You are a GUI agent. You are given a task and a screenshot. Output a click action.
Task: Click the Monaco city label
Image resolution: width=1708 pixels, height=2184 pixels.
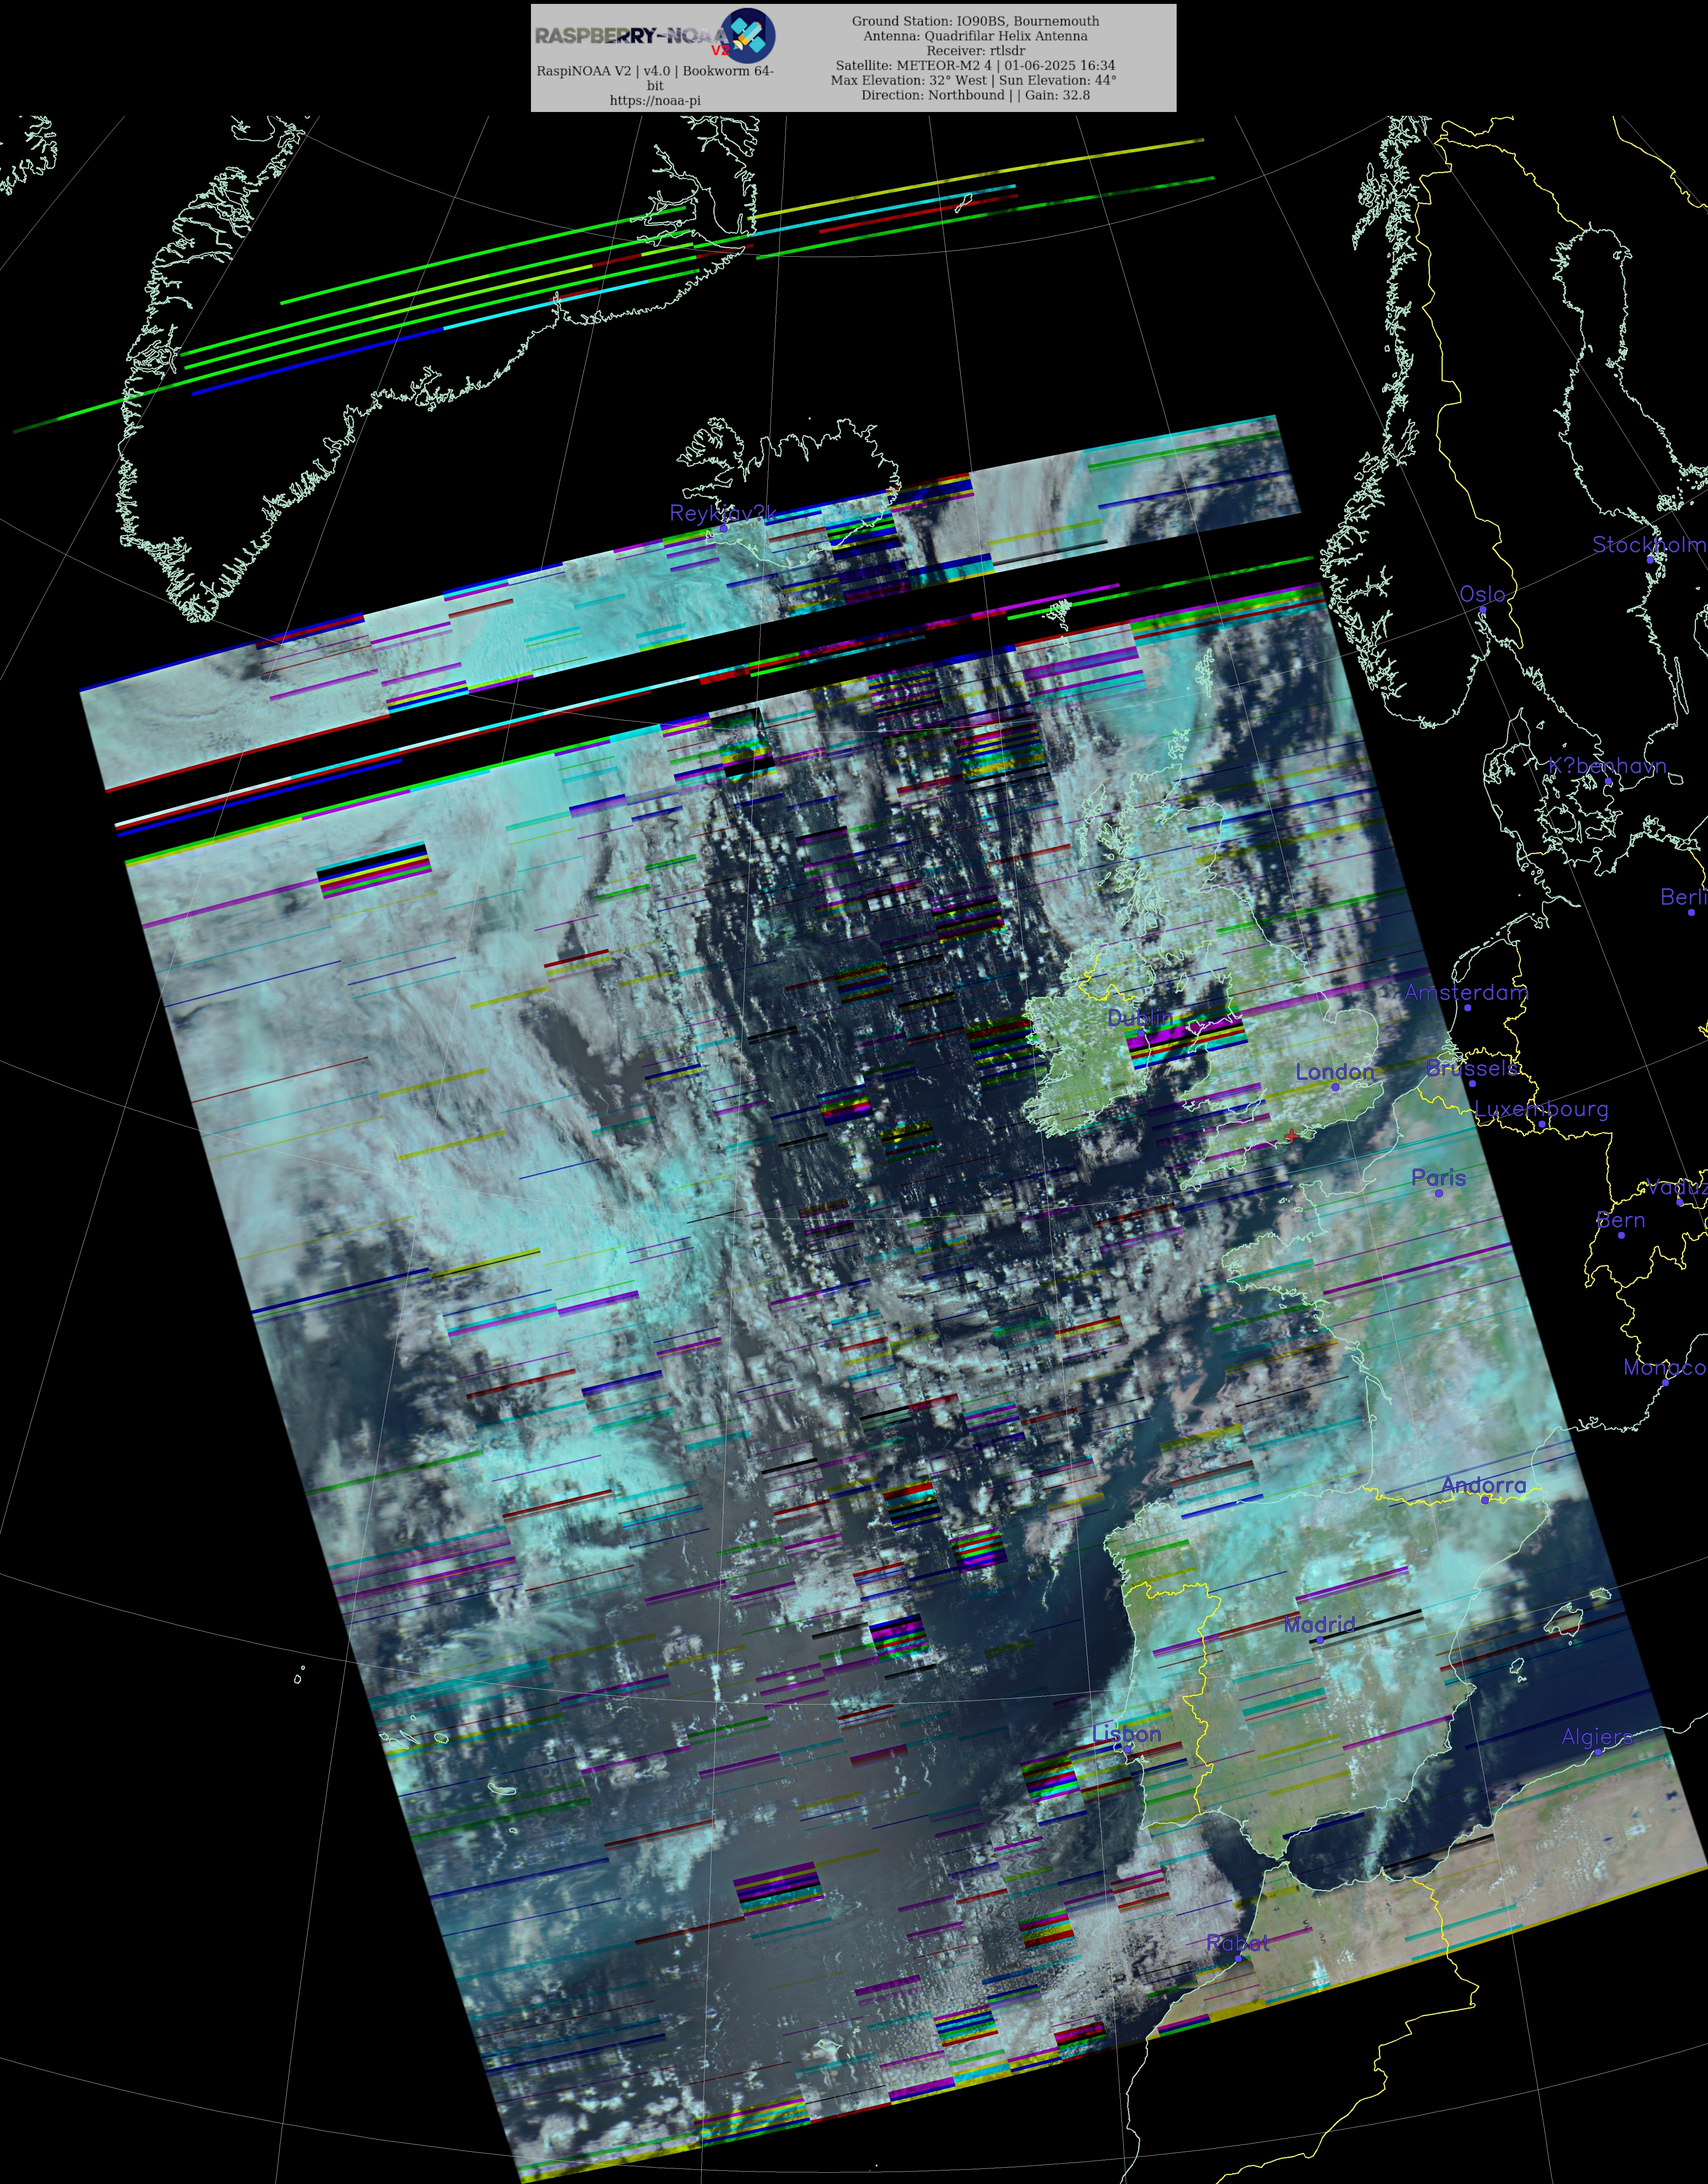1665,1367
